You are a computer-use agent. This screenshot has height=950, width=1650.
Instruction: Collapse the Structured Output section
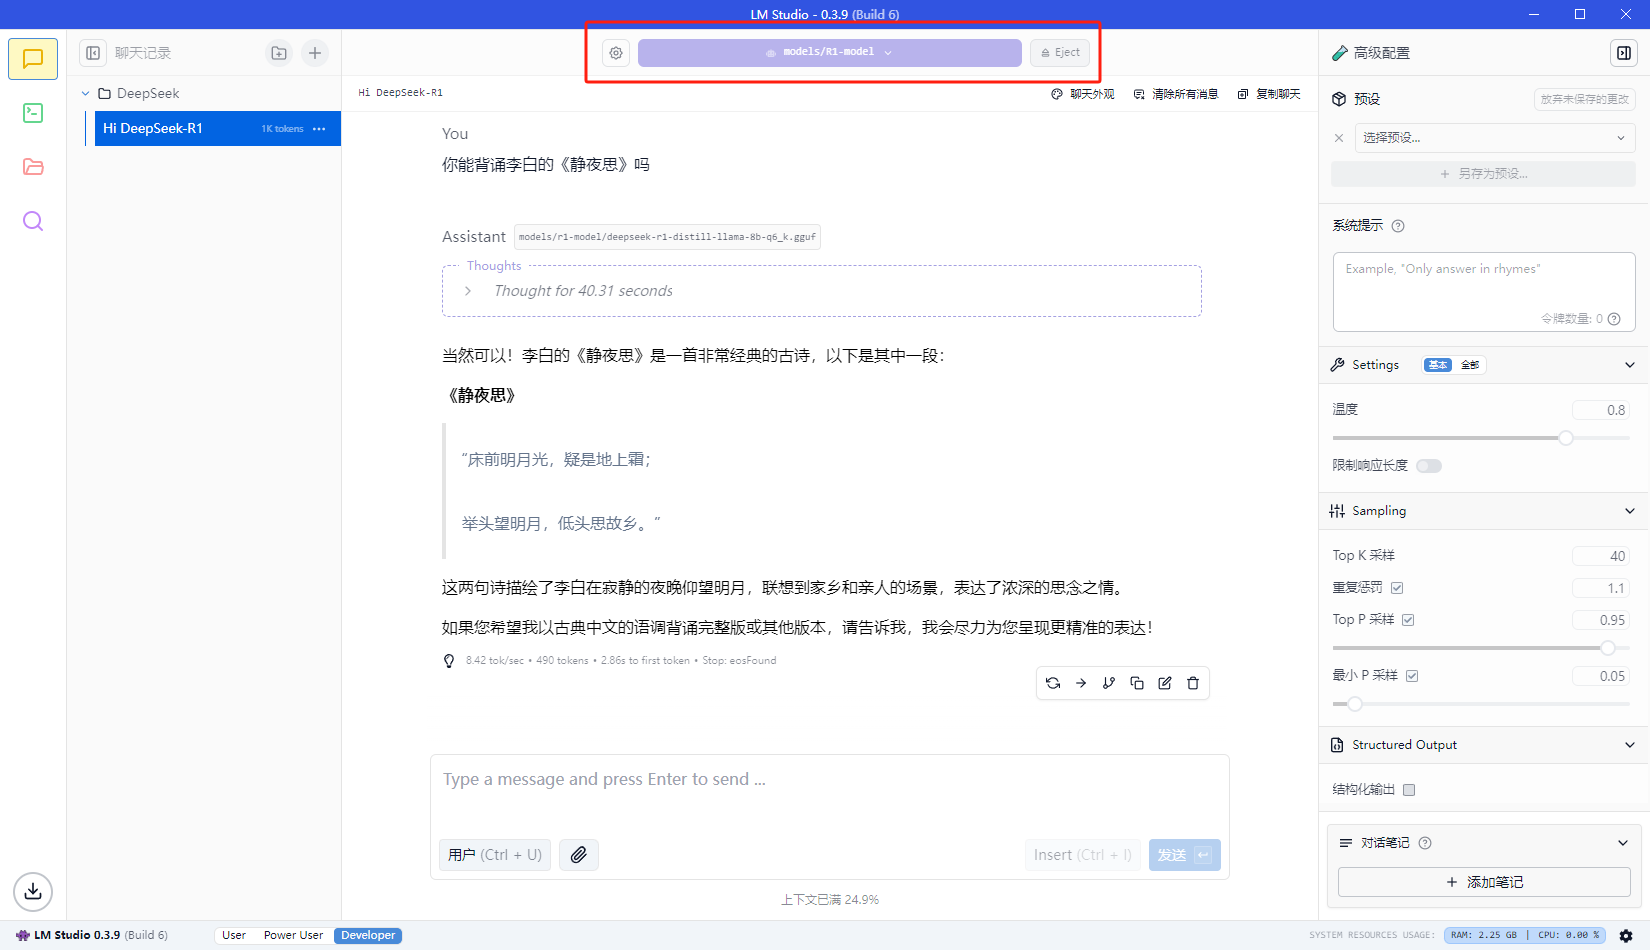click(1630, 745)
